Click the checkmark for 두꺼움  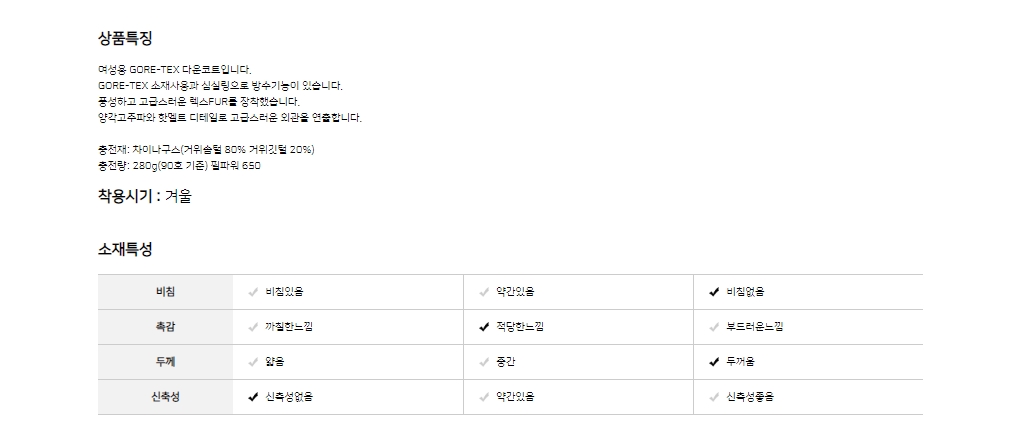click(714, 362)
